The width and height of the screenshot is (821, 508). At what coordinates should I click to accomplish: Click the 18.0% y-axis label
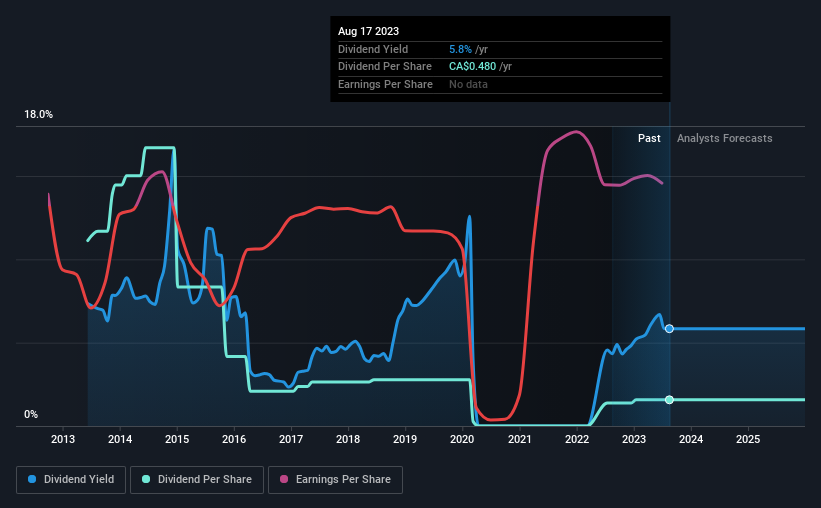(x=39, y=115)
